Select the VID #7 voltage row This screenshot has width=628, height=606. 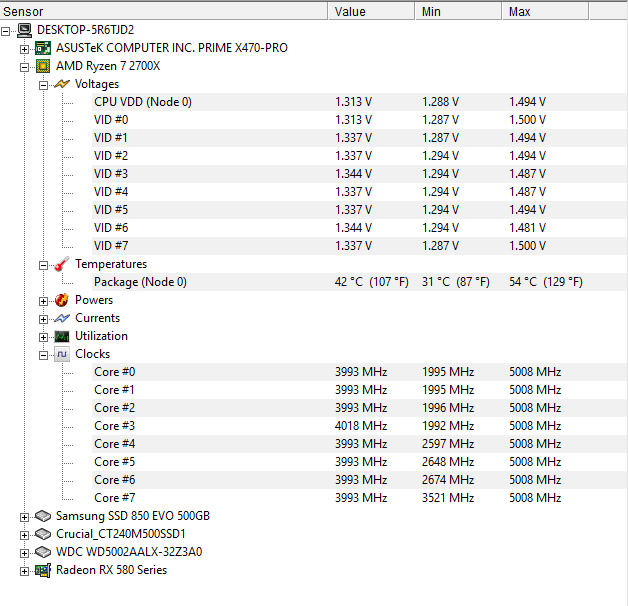[360, 246]
